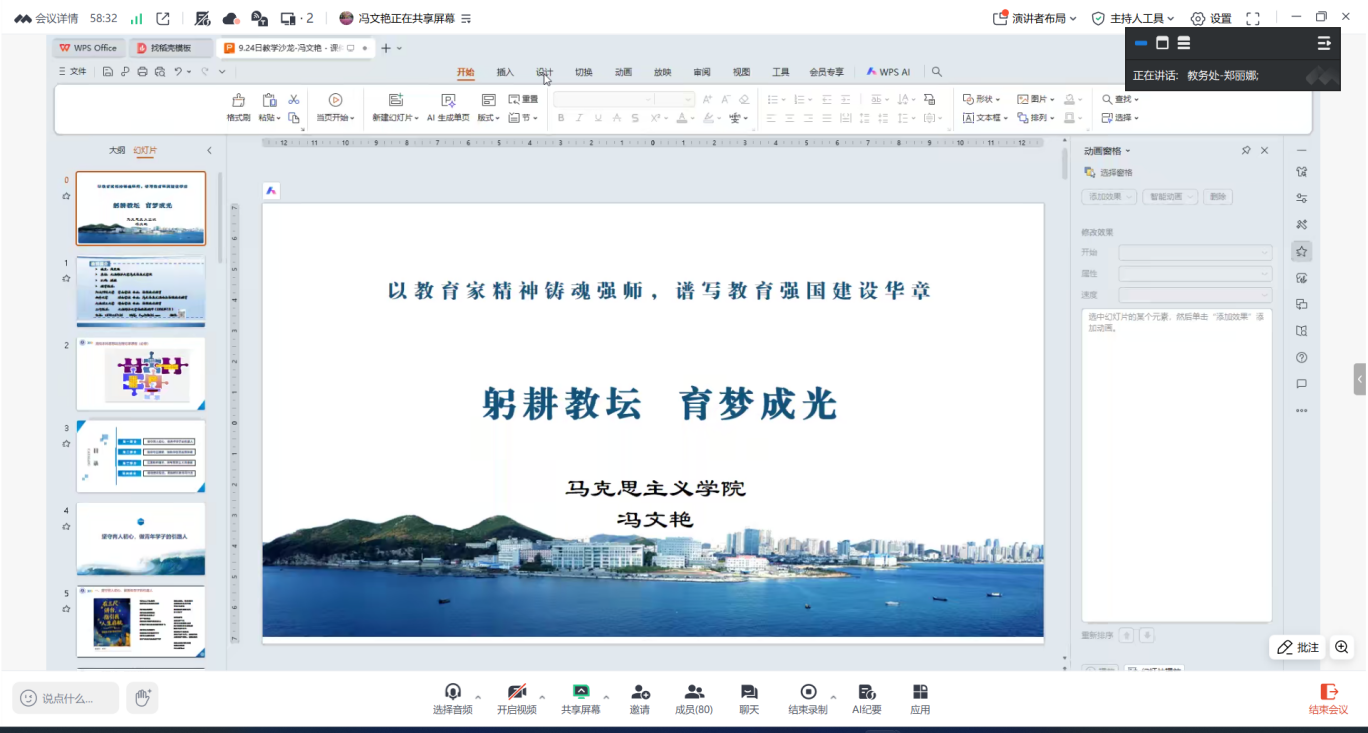Expand the 主持人工具 dropdown
Screen dimensions: 1368x733
(x=1134, y=18)
